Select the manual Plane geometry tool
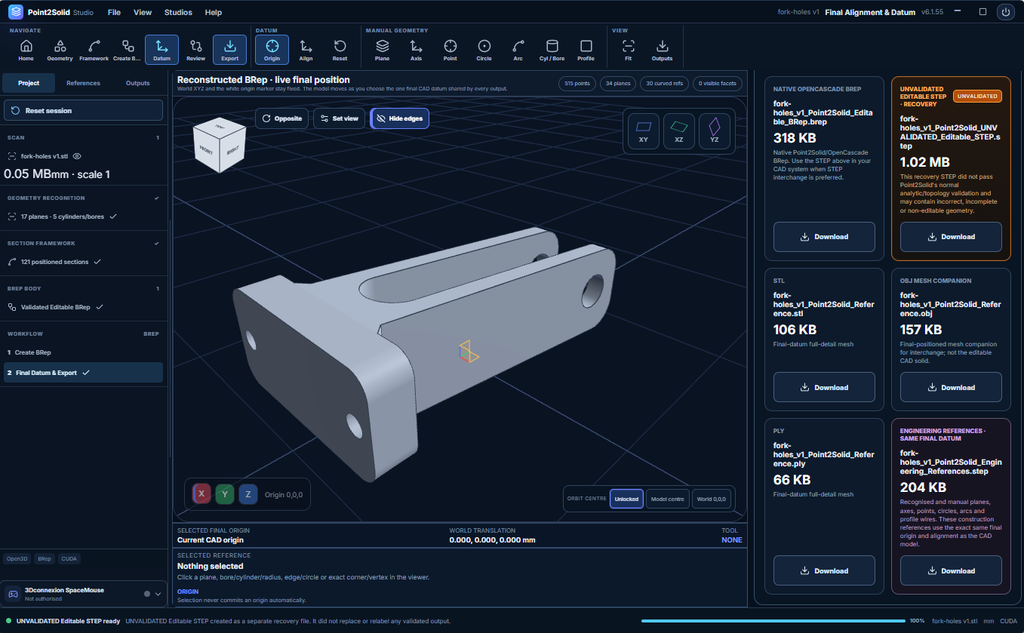Image resolution: width=1024 pixels, height=633 pixels. [x=383, y=50]
